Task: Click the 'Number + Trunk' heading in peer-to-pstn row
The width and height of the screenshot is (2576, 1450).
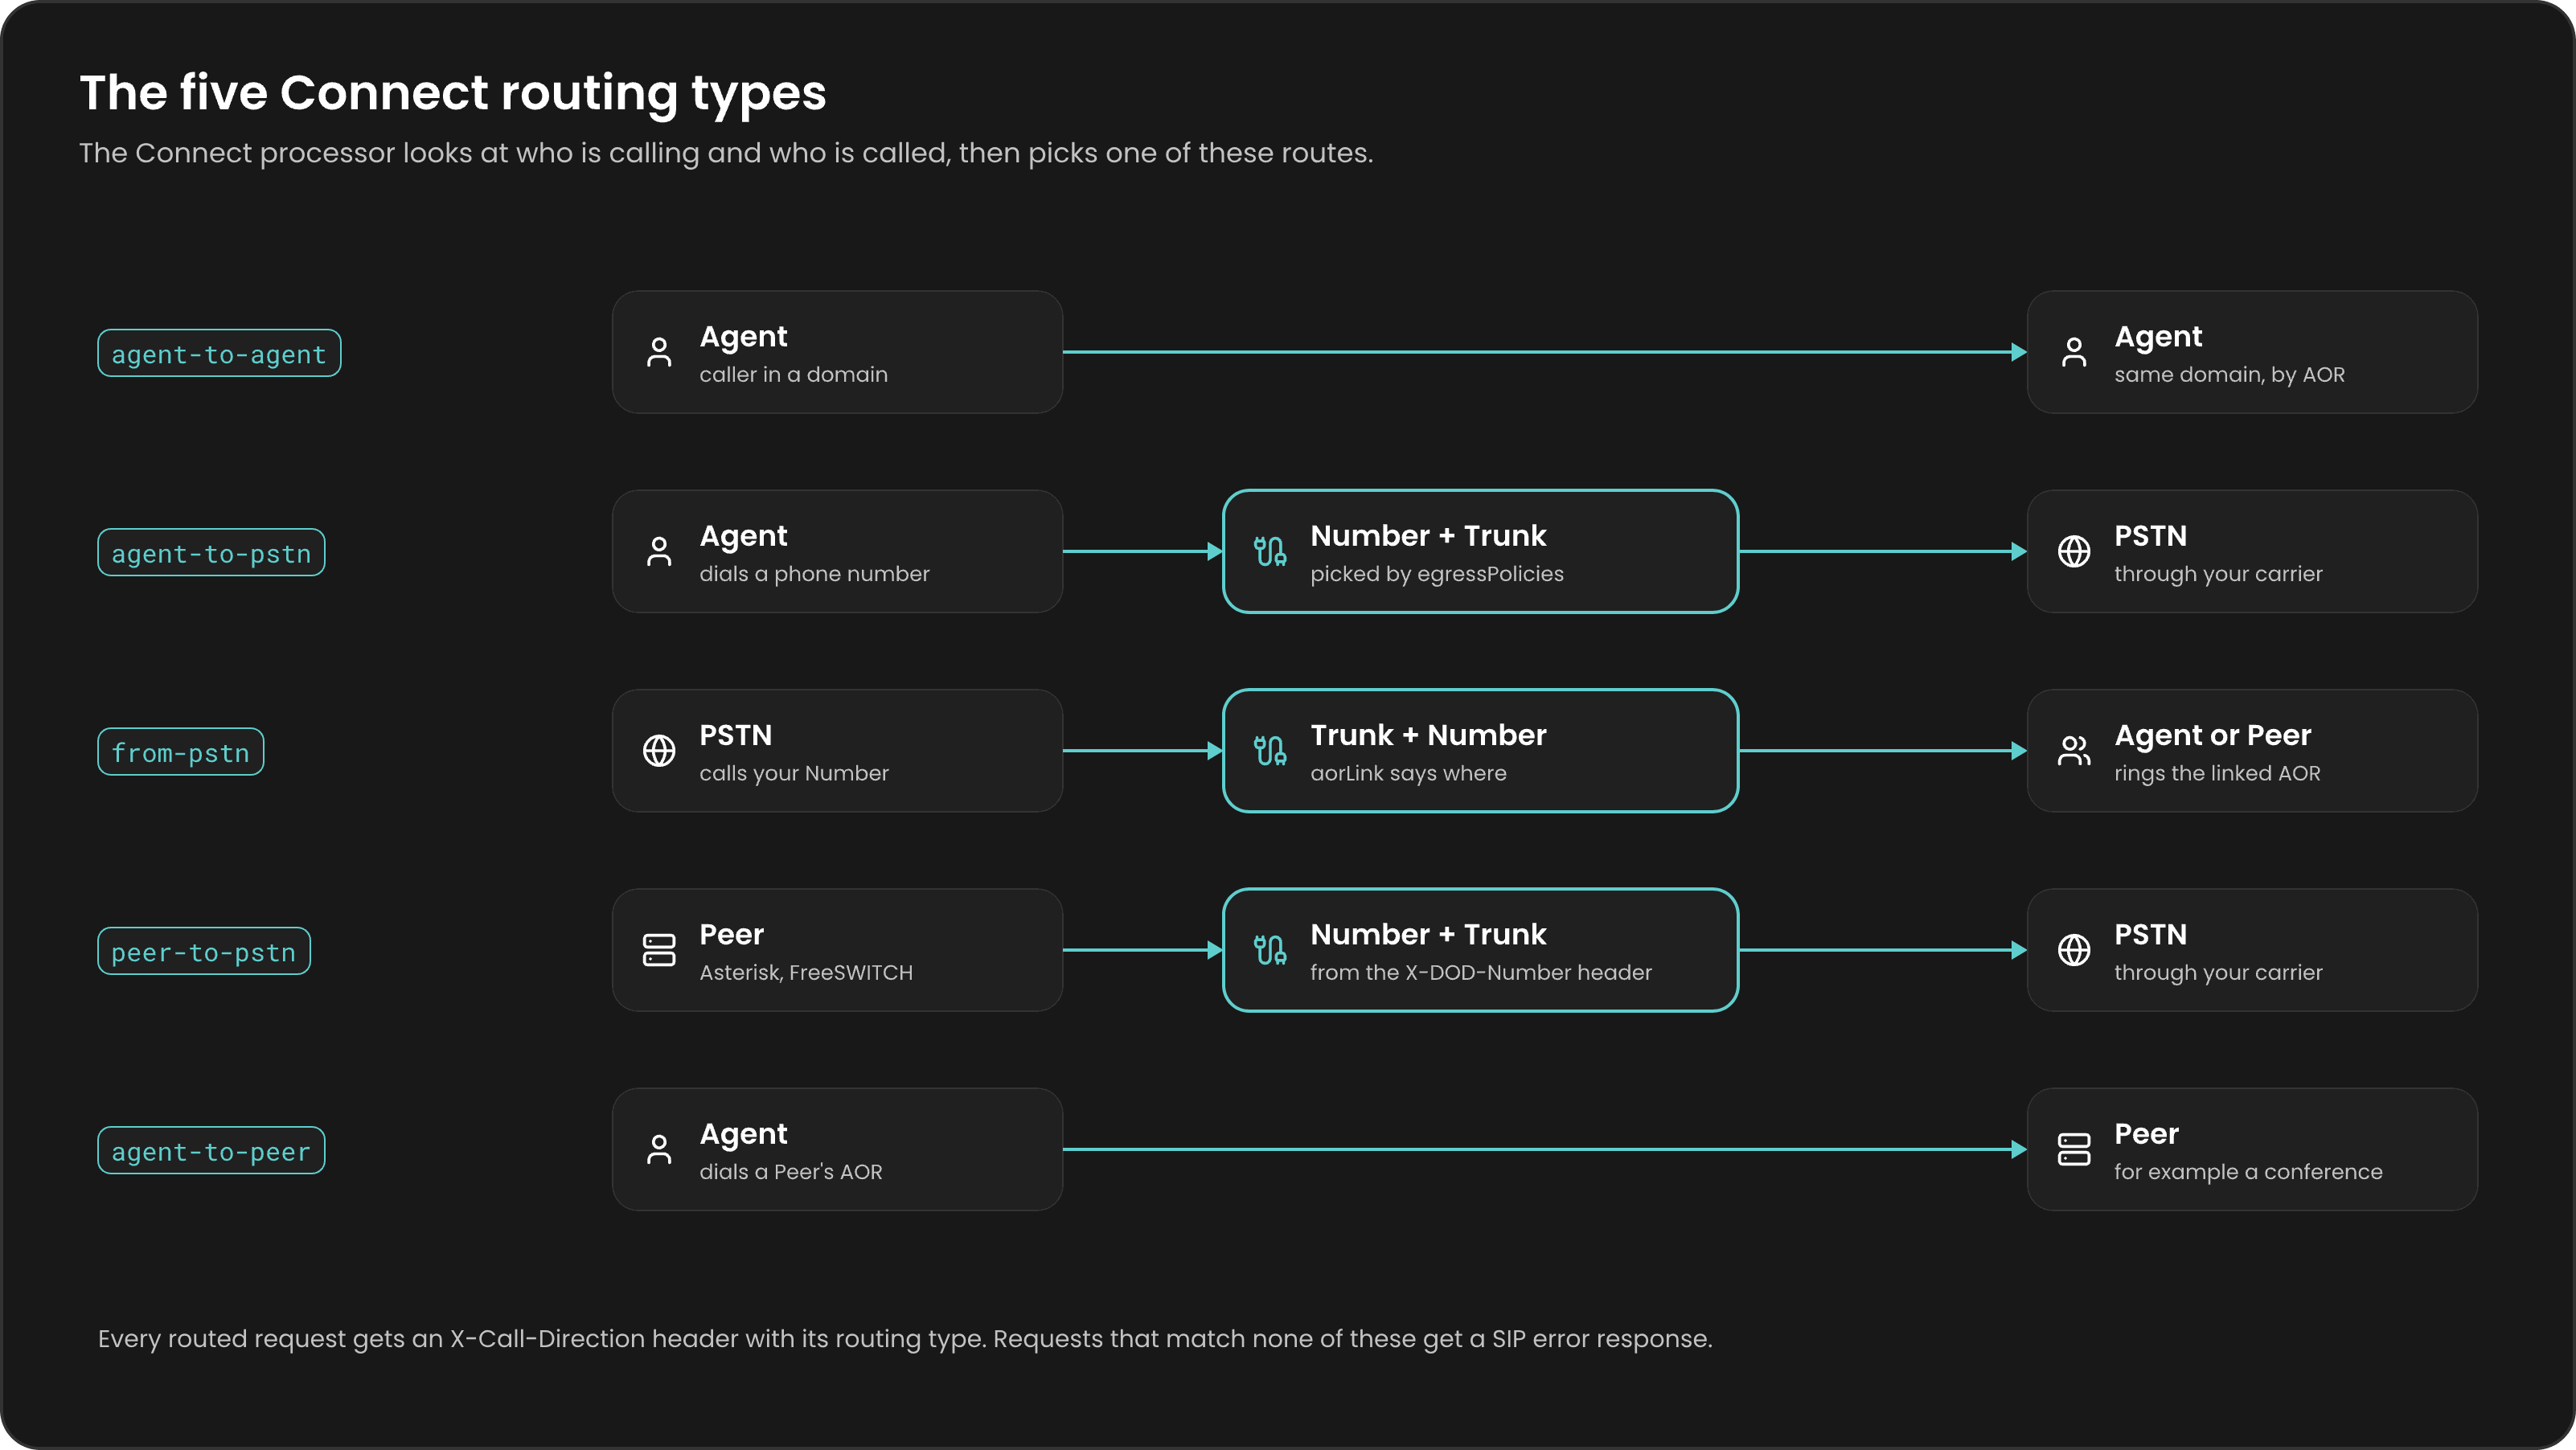Action: click(1428, 934)
